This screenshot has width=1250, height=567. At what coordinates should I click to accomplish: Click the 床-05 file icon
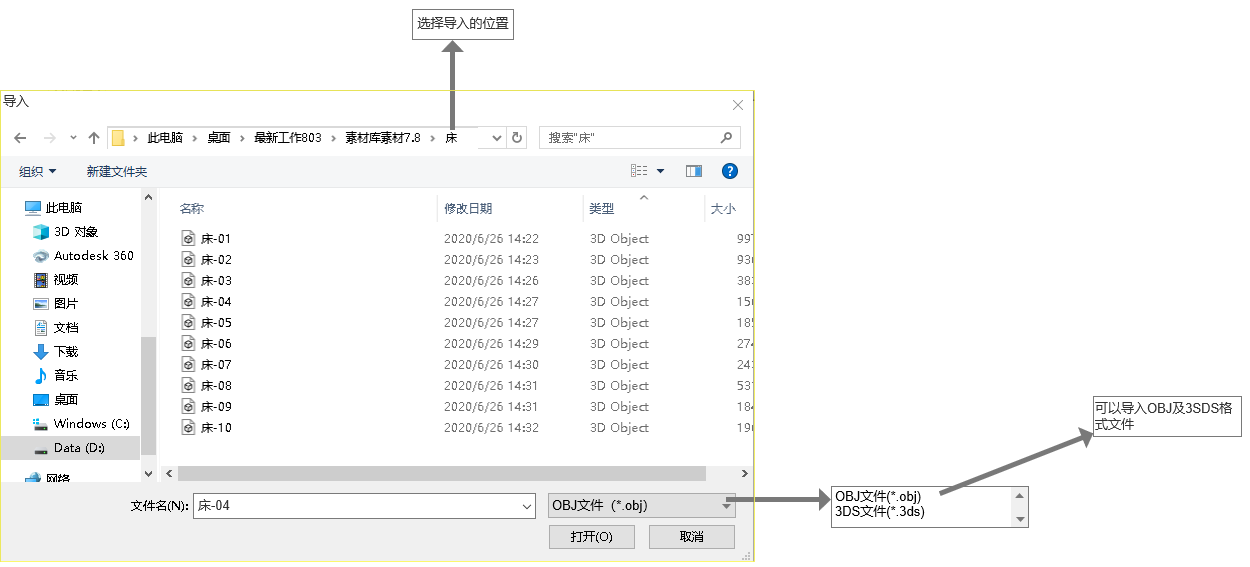pos(188,322)
